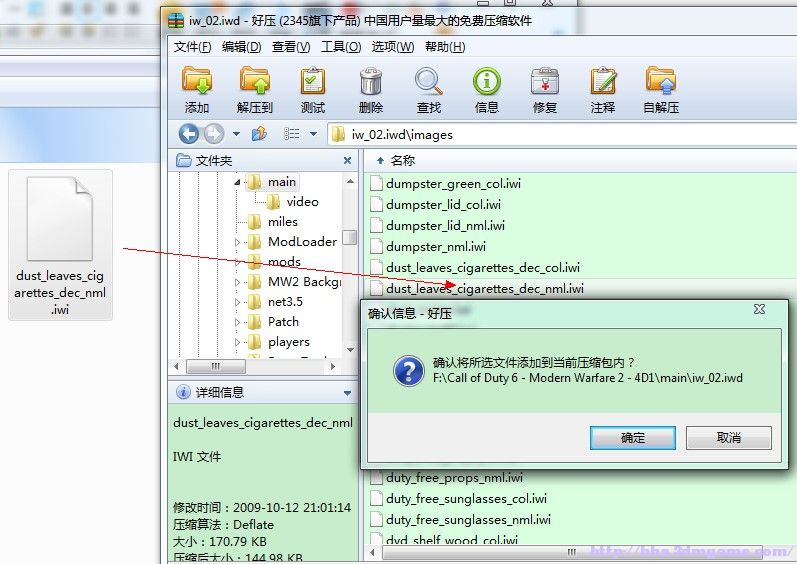Viewport: 797px width, 564px height.
Task: Click the 修复 (Repair) toolbar icon
Action: click(x=545, y=90)
